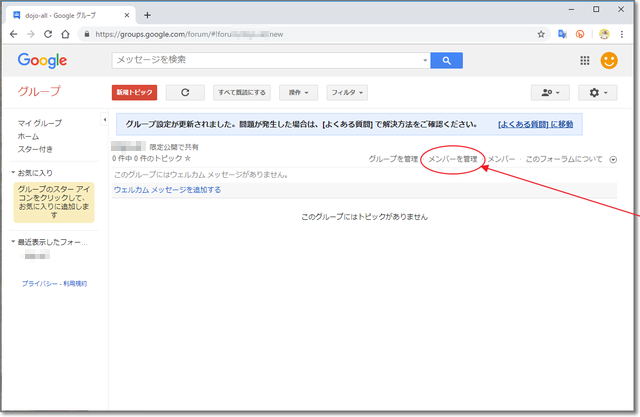Open a new browser tab

pyautogui.click(x=147, y=14)
